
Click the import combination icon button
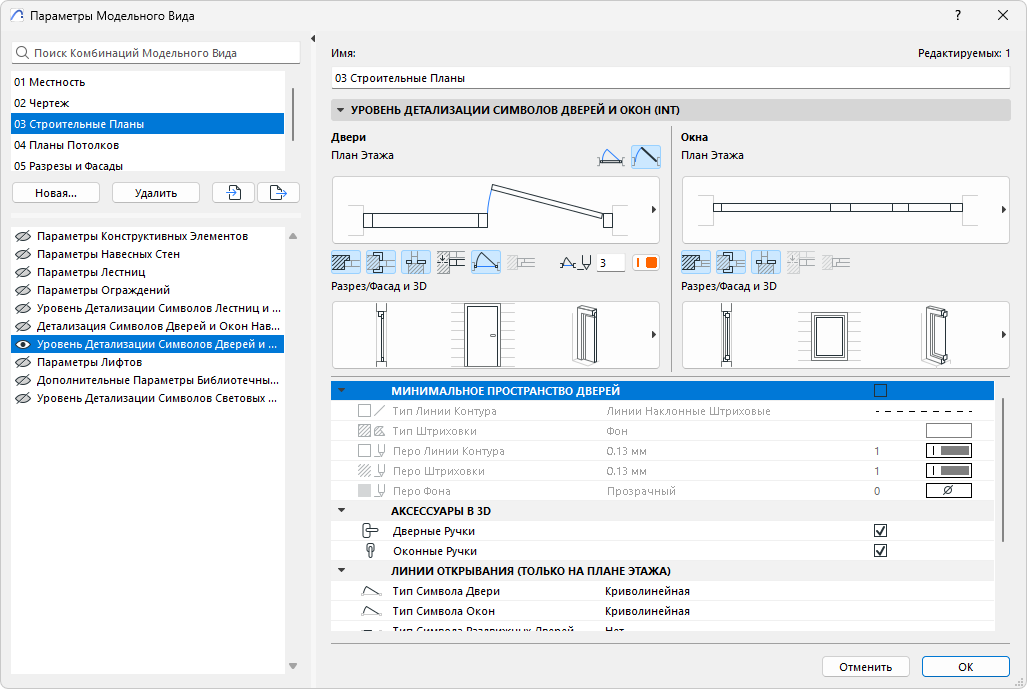[234, 193]
